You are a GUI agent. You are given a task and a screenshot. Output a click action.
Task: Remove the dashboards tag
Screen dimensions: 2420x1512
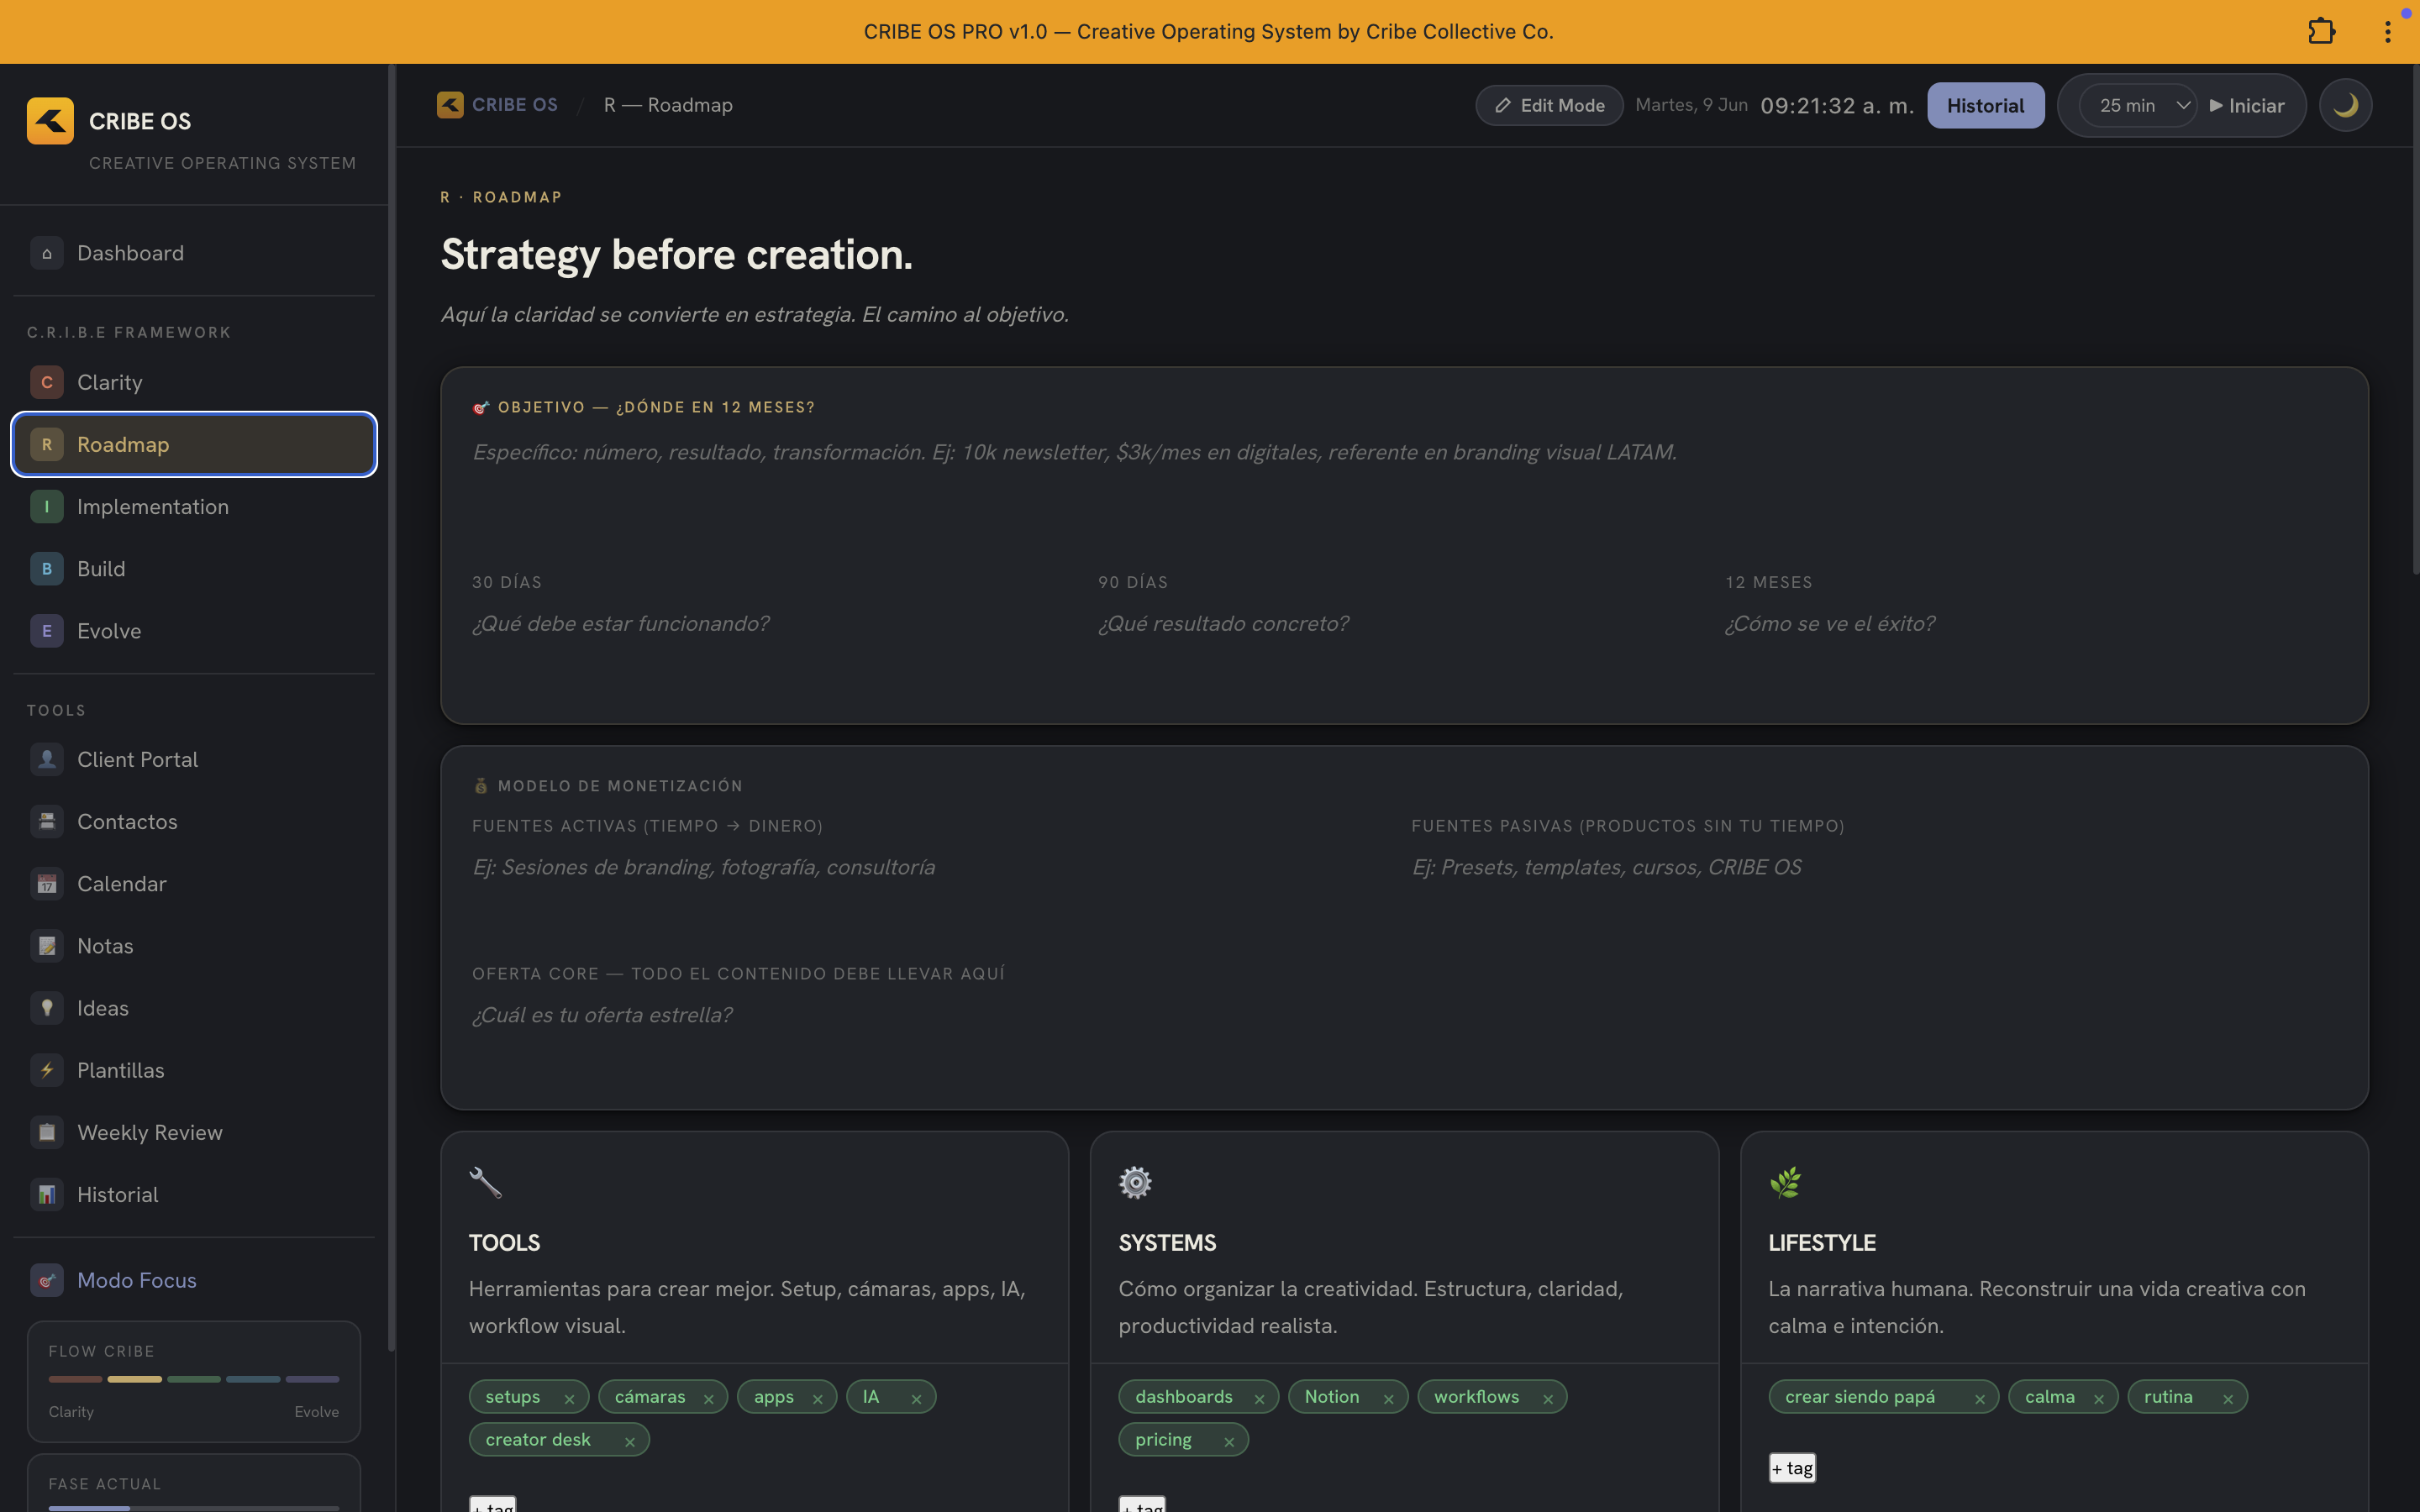coord(1259,1399)
